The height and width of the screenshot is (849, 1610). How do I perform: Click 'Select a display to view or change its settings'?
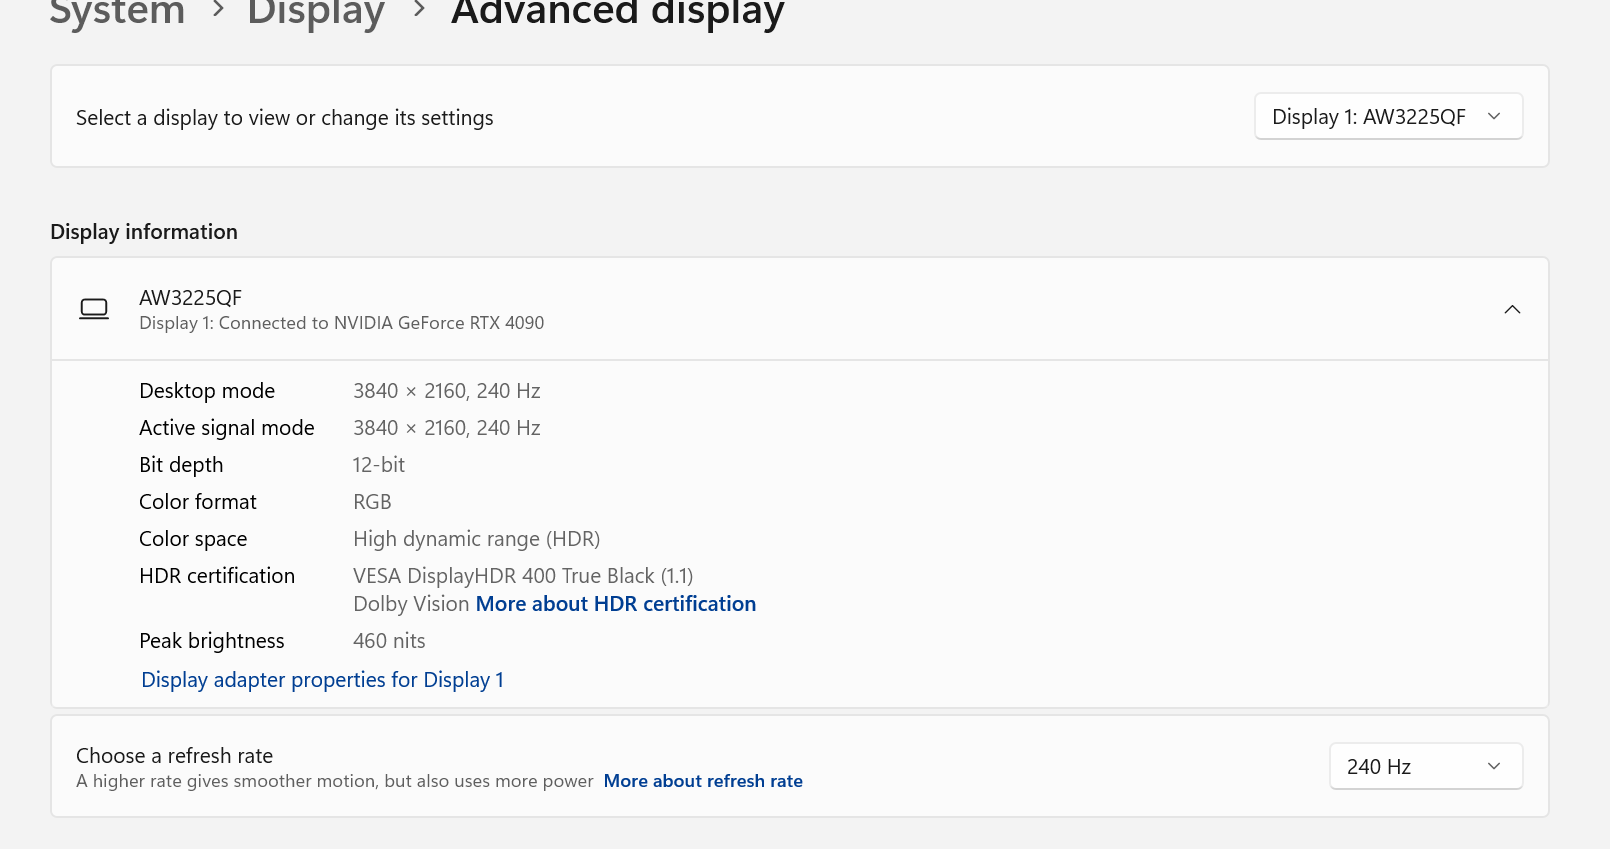285,118
